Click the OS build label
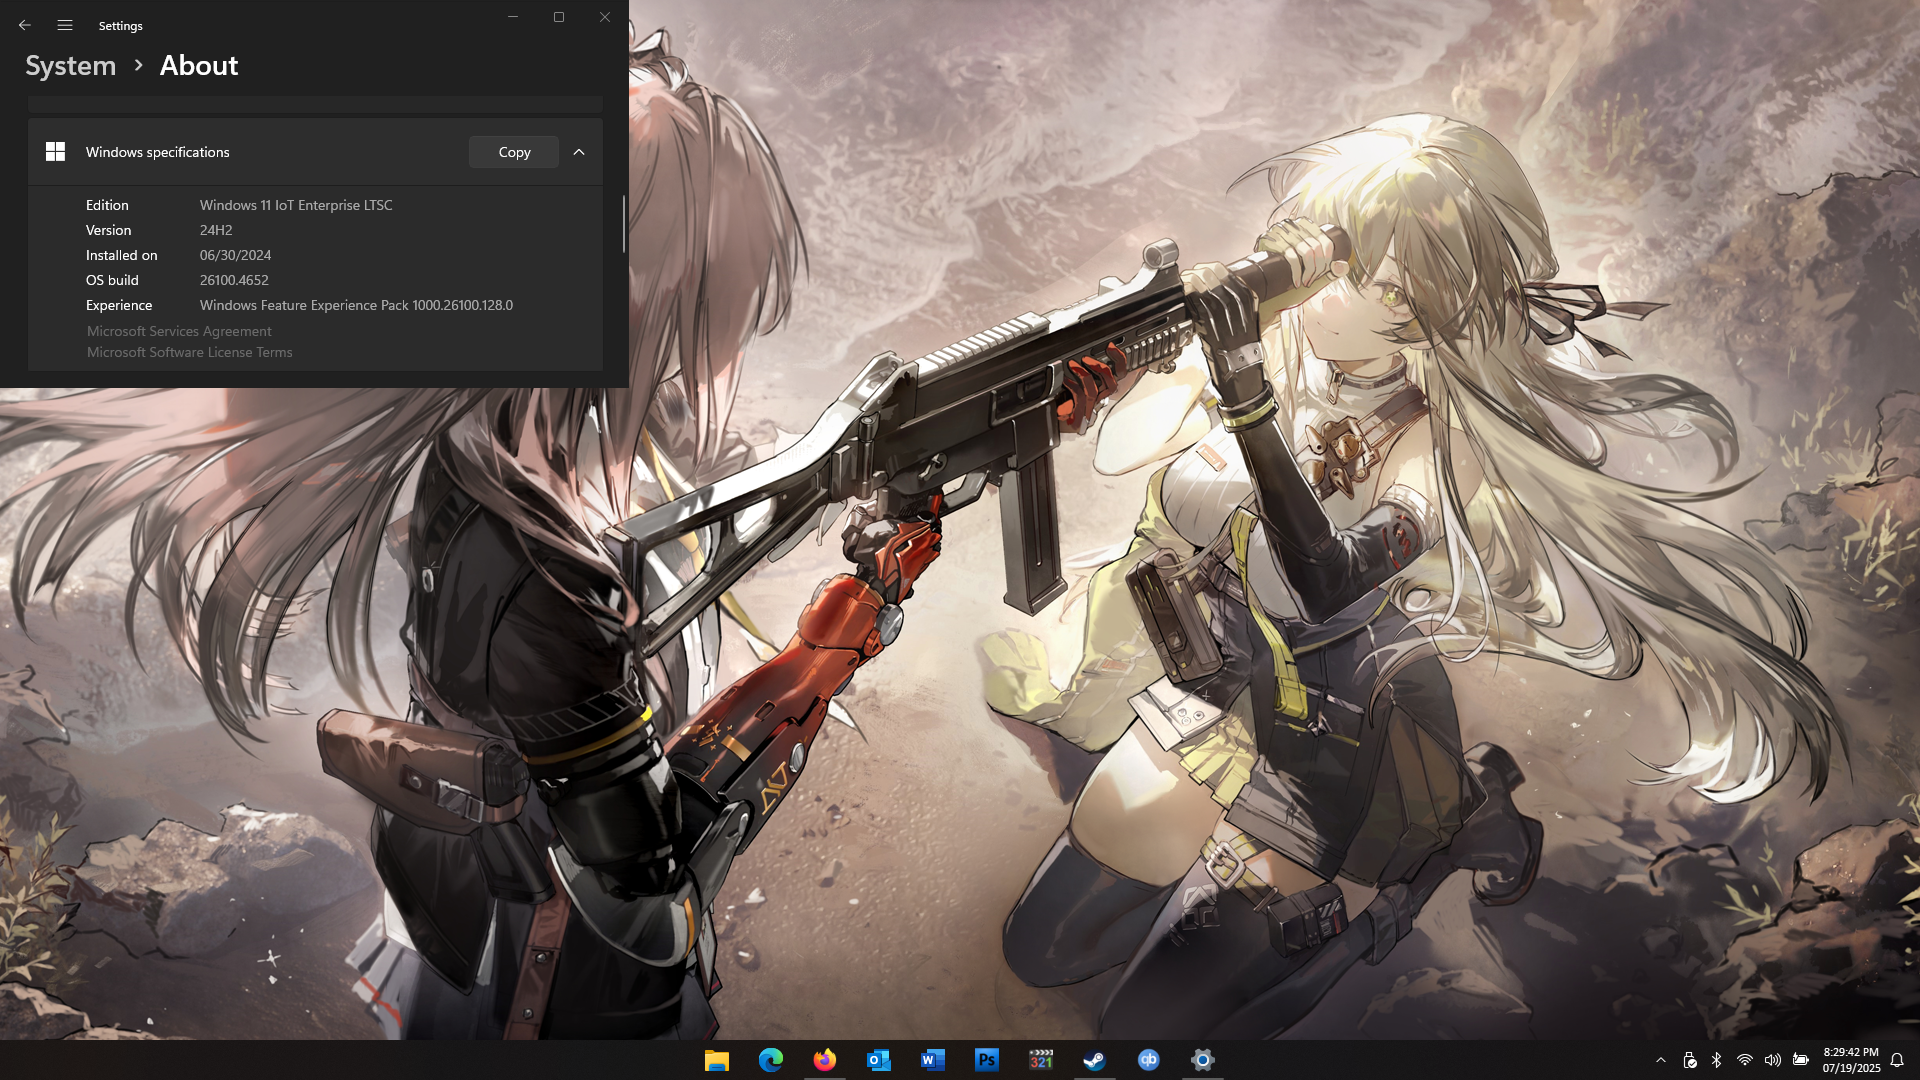The image size is (1920, 1080). 112,280
